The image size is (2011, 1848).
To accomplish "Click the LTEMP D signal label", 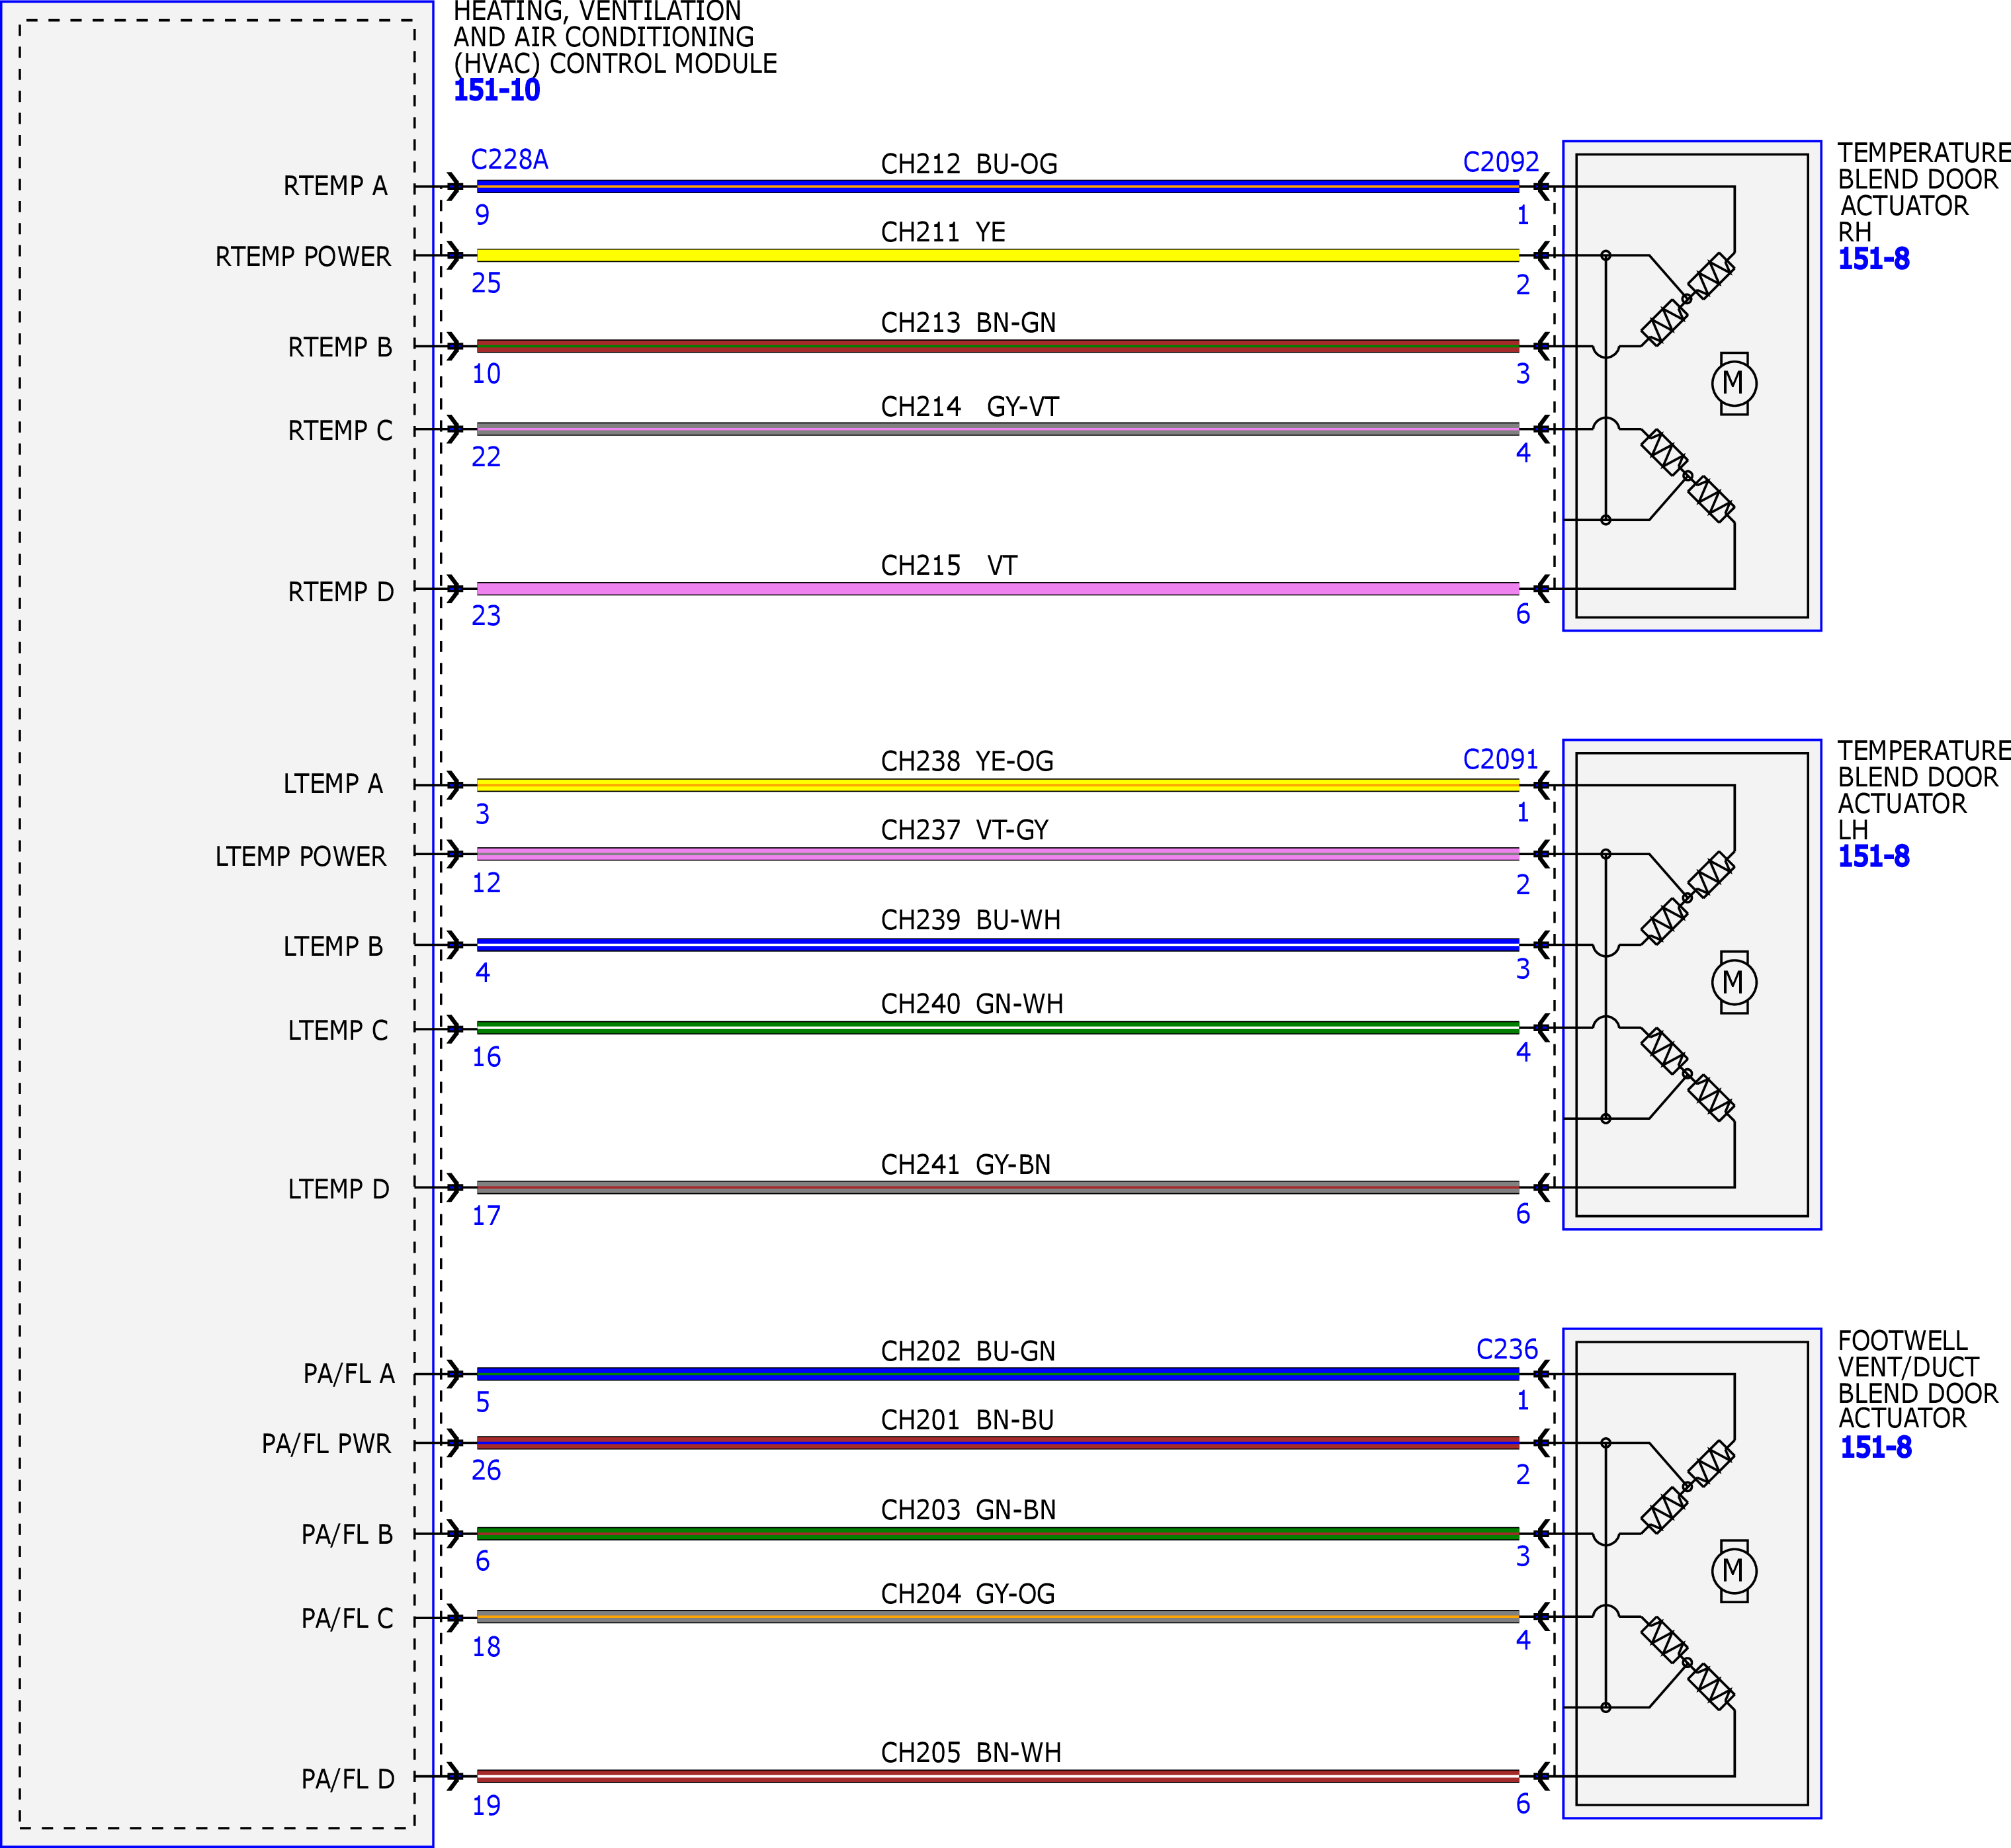I will coord(339,1189).
